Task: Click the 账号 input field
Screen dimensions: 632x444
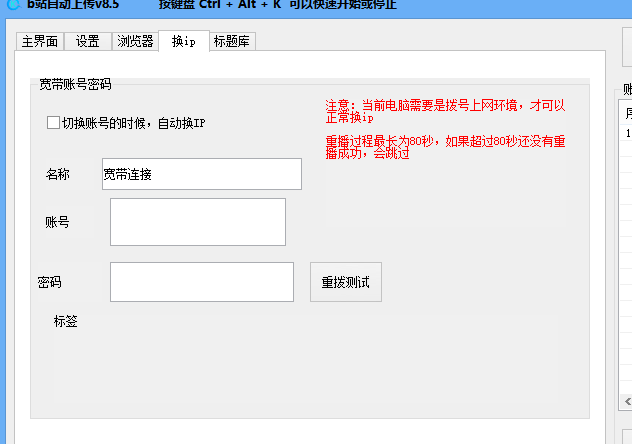Action: tap(198, 222)
